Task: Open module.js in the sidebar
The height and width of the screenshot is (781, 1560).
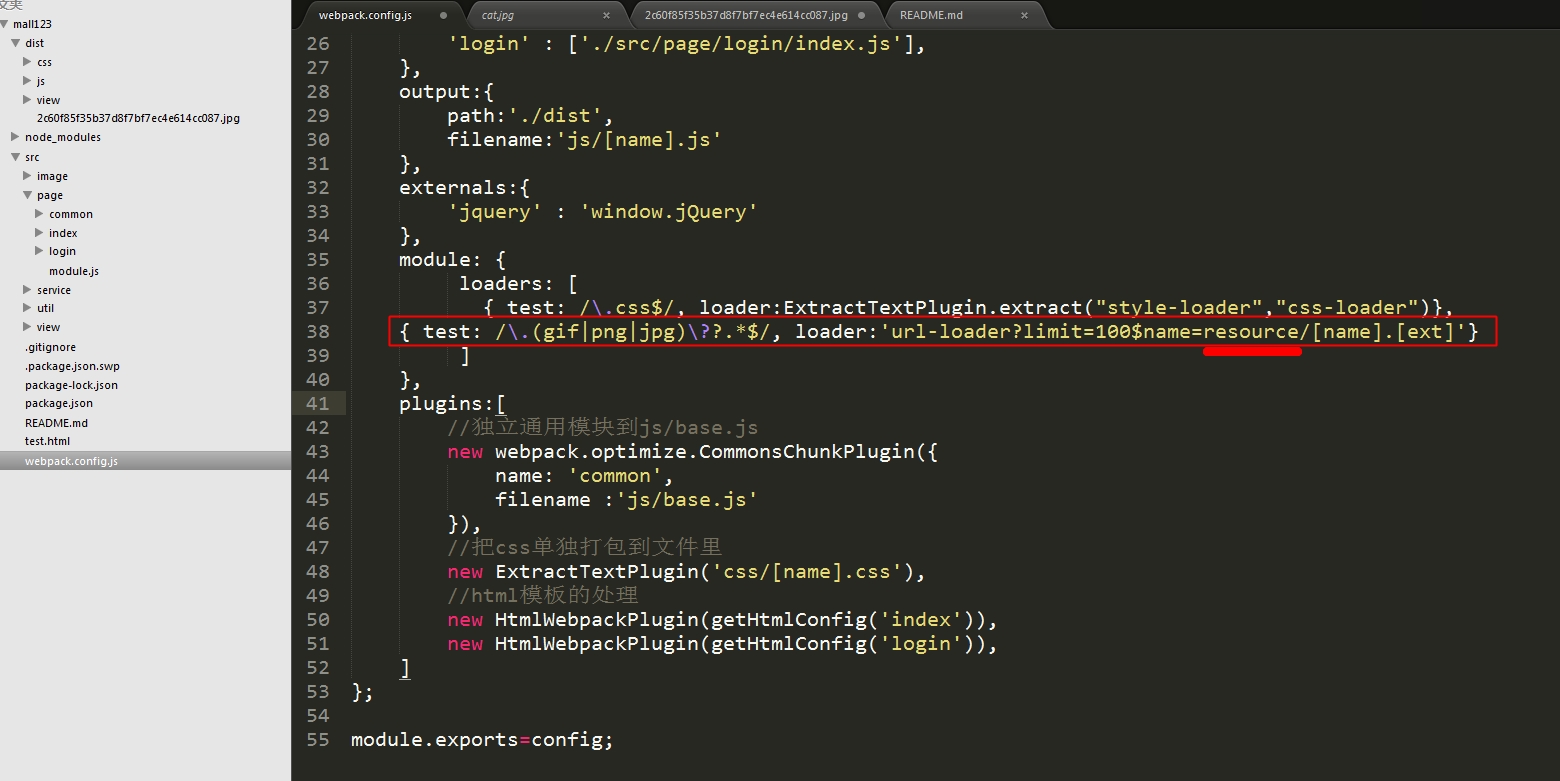Action: (x=74, y=271)
